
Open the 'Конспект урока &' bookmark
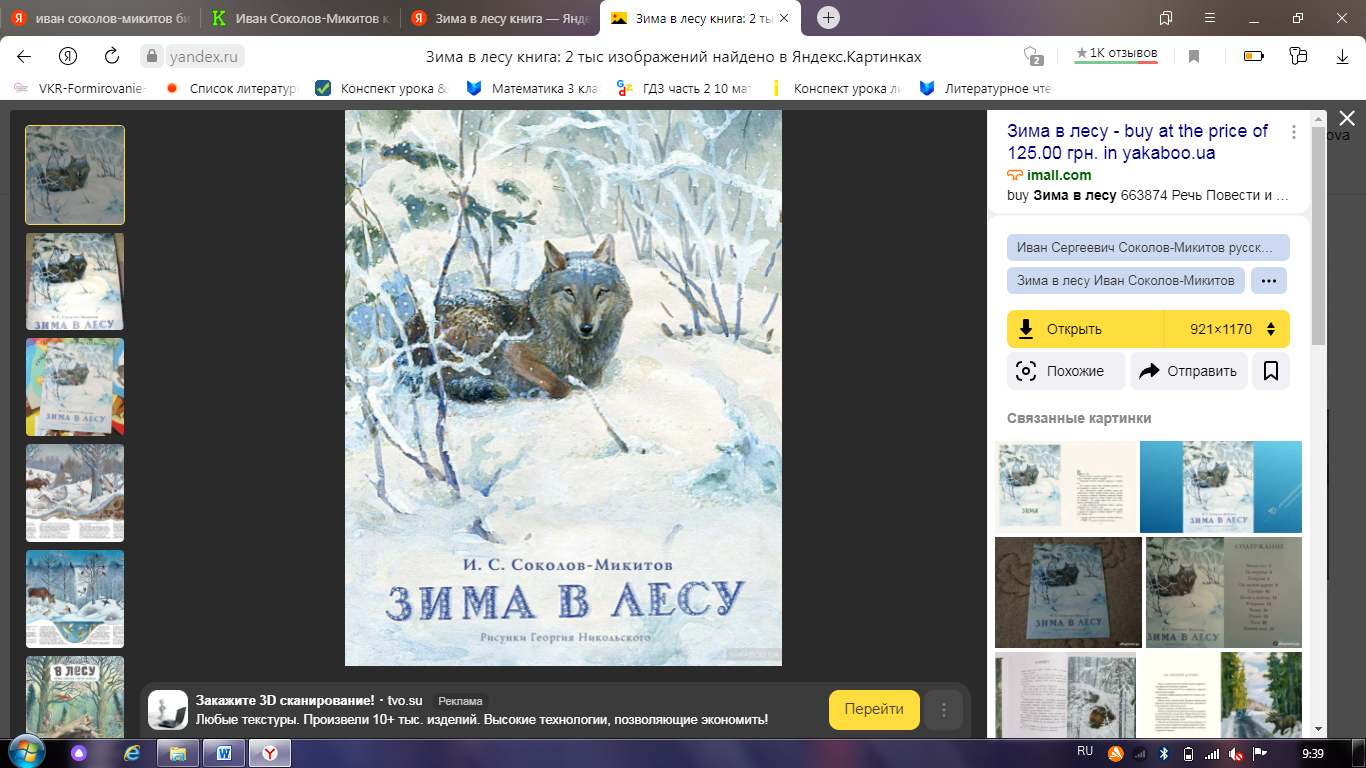[x=382, y=89]
